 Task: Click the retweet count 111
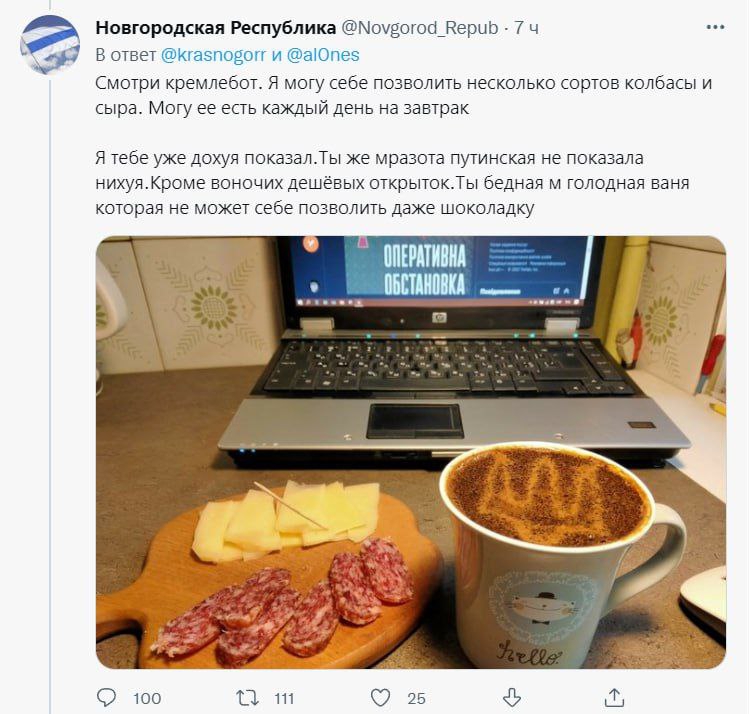[x=284, y=699]
